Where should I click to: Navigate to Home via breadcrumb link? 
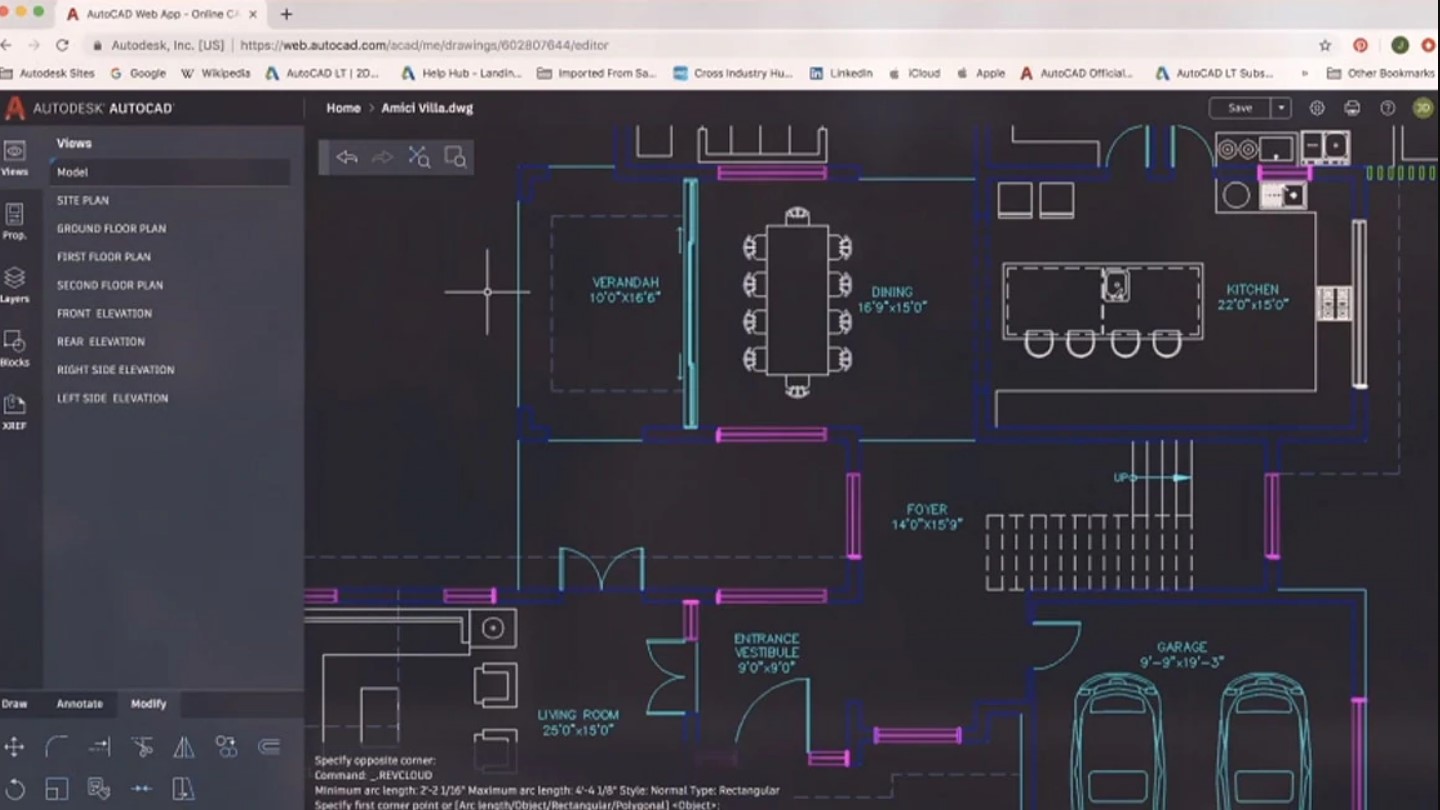344,107
